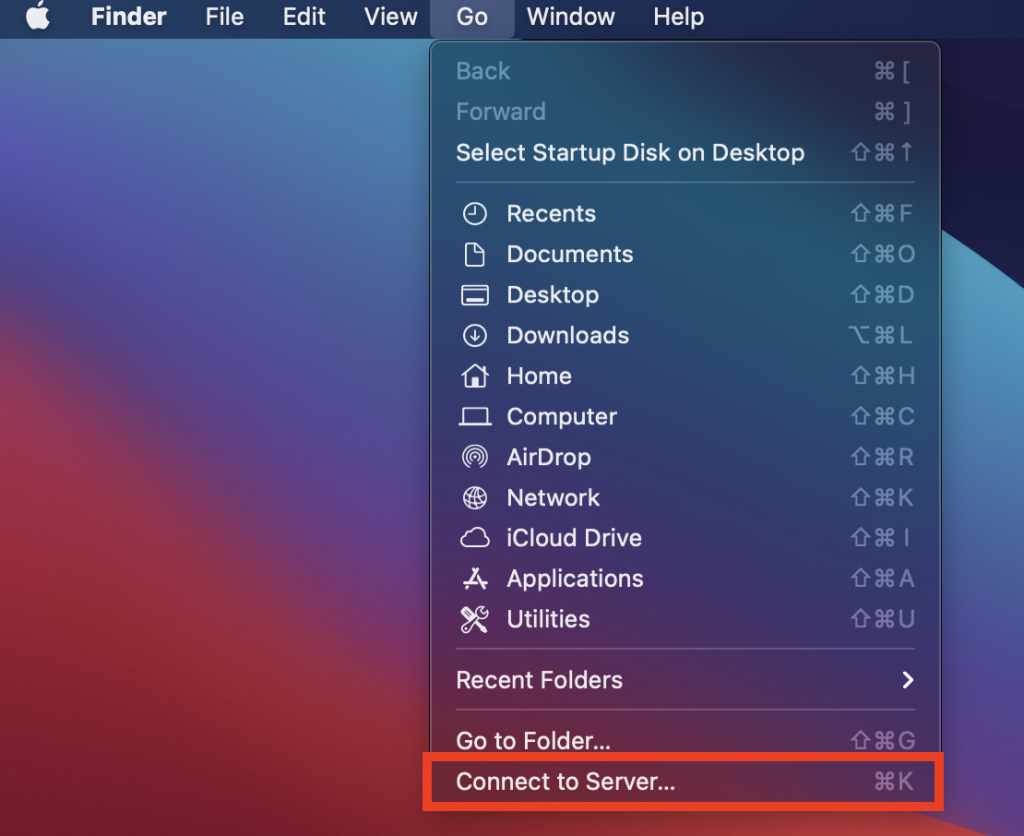Screen dimensions: 1024x836
Task: Select the Computer menu label
Action: [x=562, y=417]
